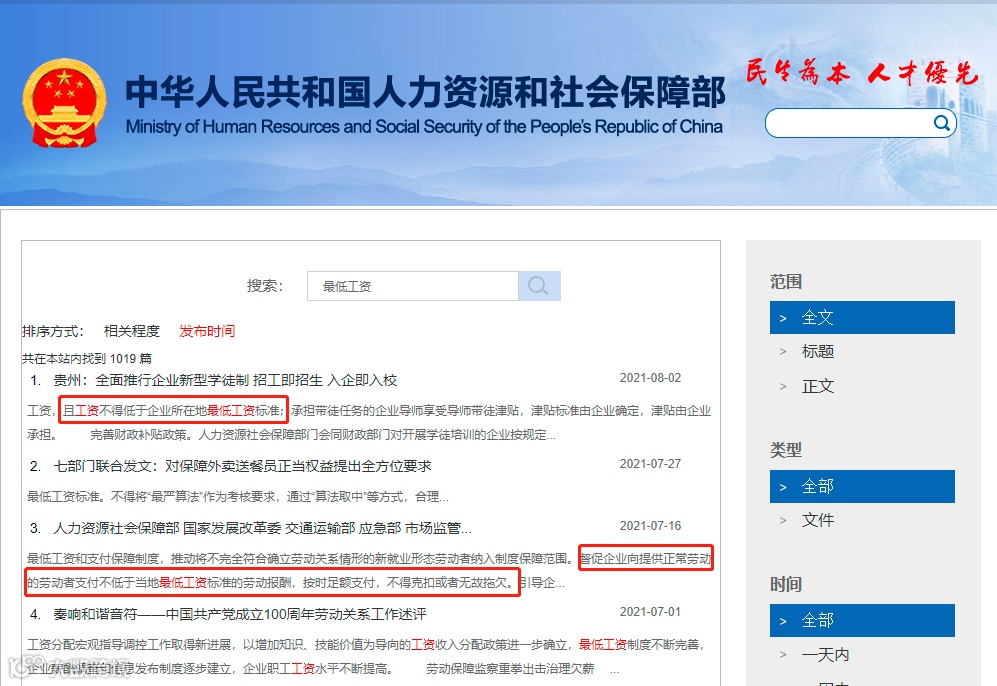Click the header search magnifier icon
997x686 pixels.
point(942,123)
